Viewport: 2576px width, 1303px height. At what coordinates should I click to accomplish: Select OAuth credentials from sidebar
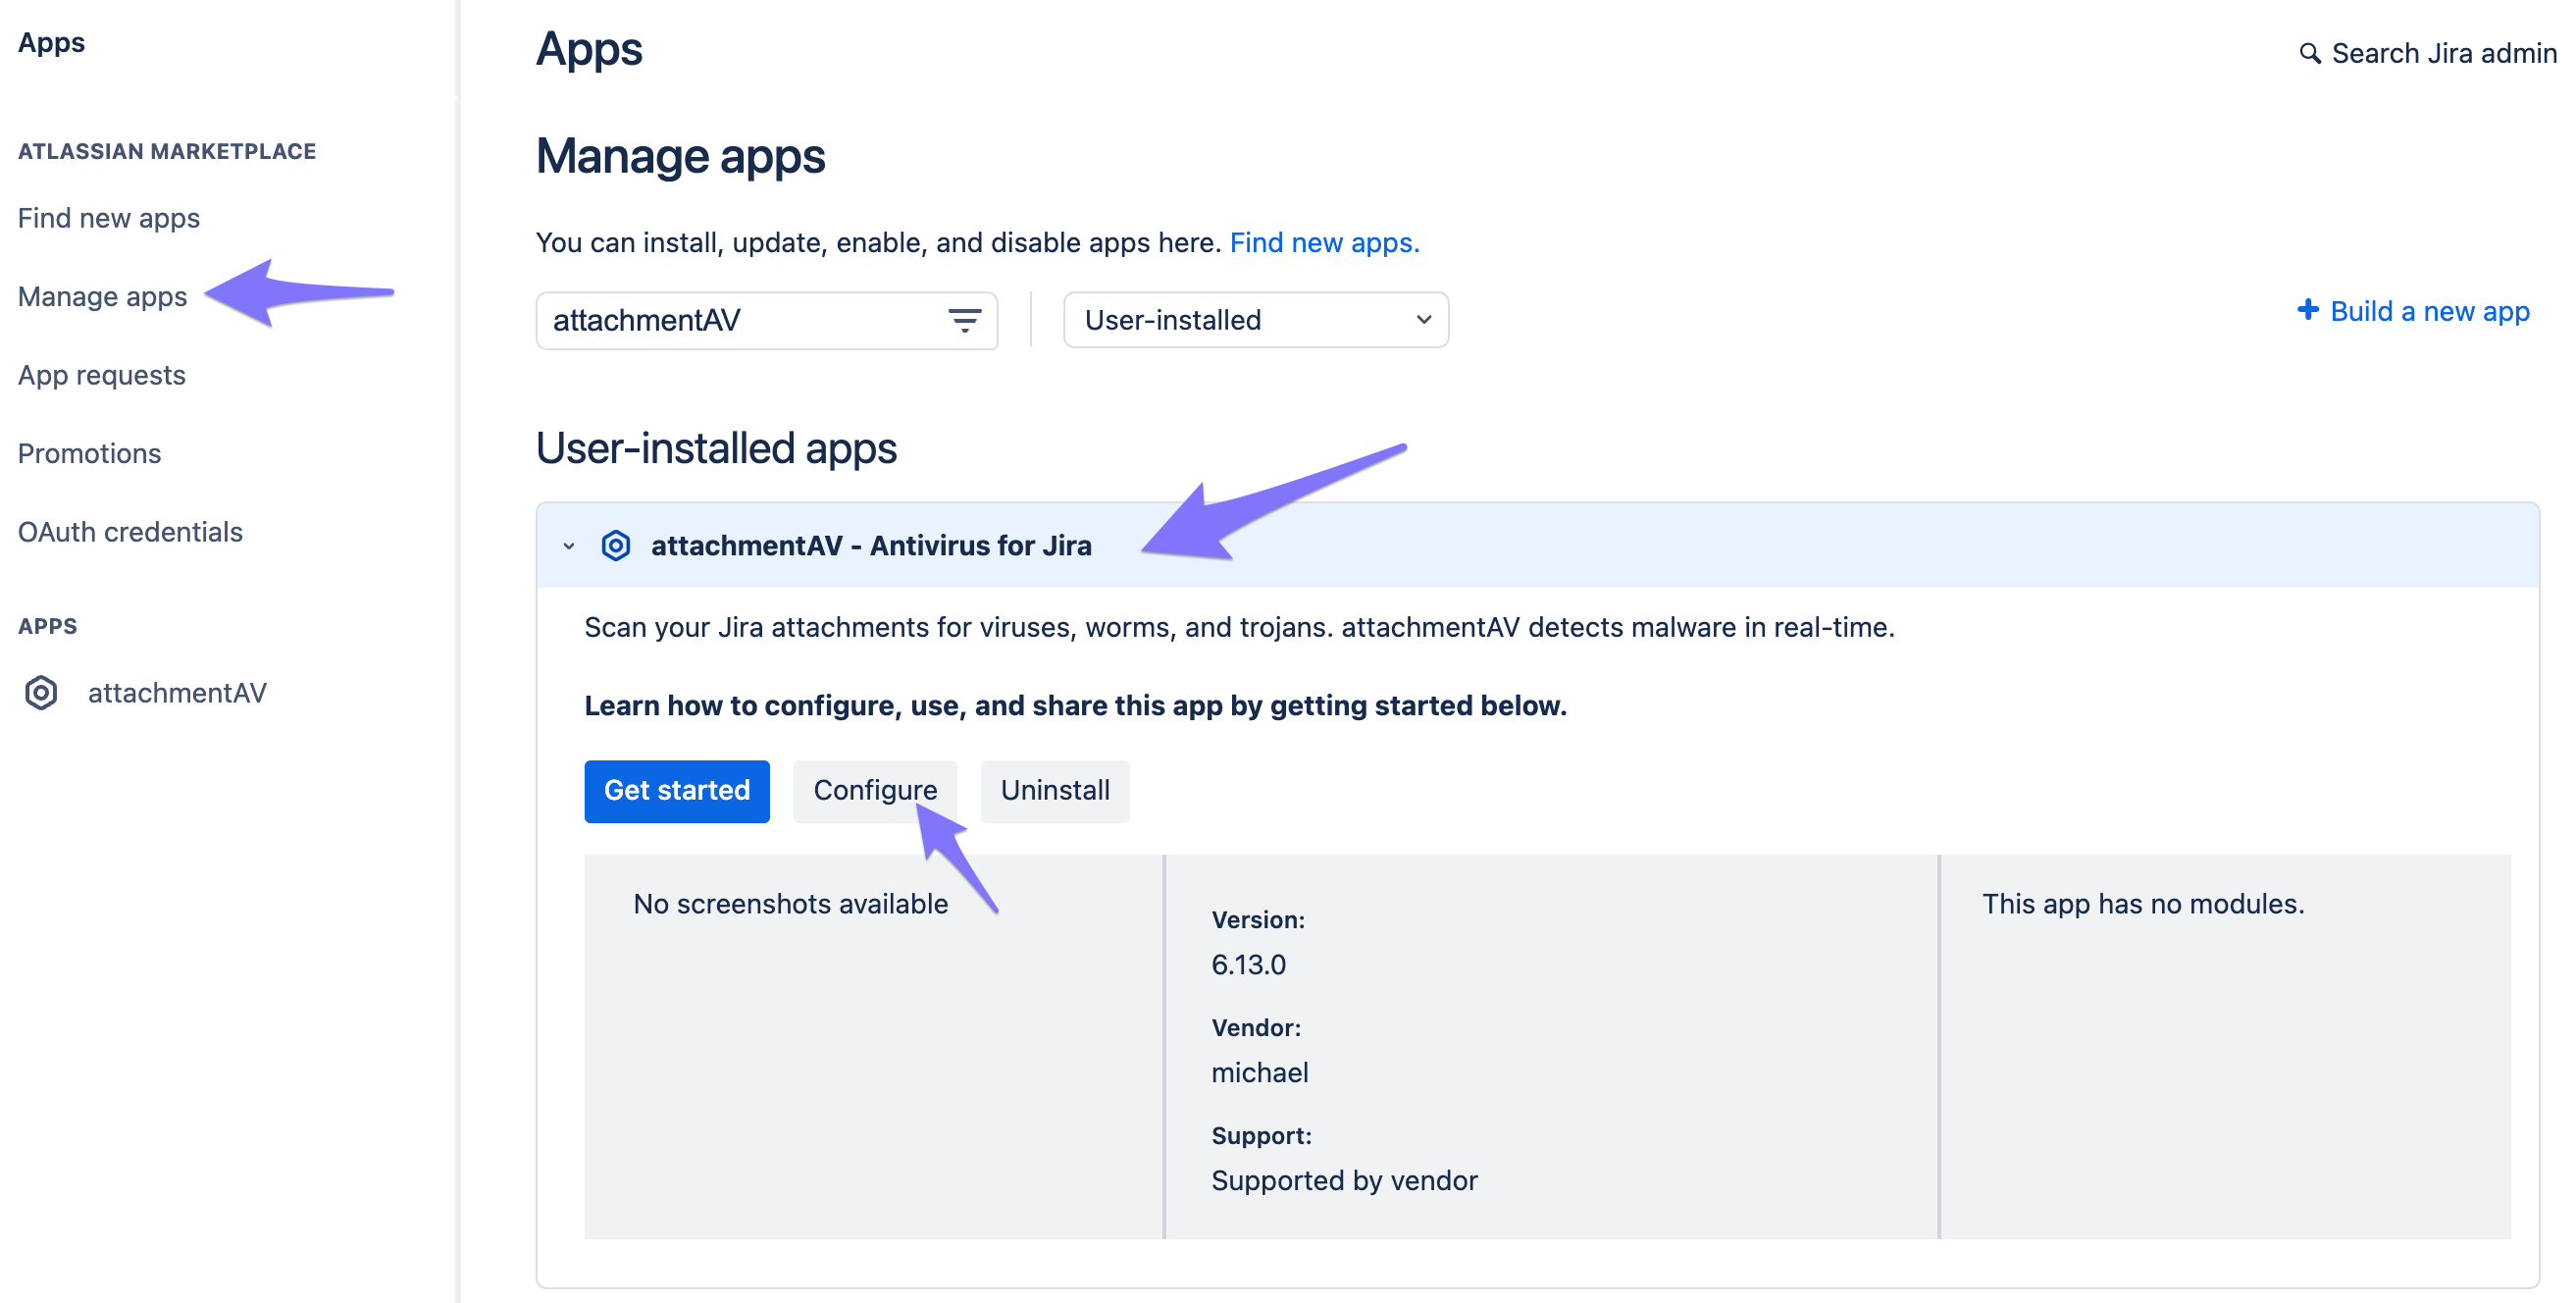[129, 530]
